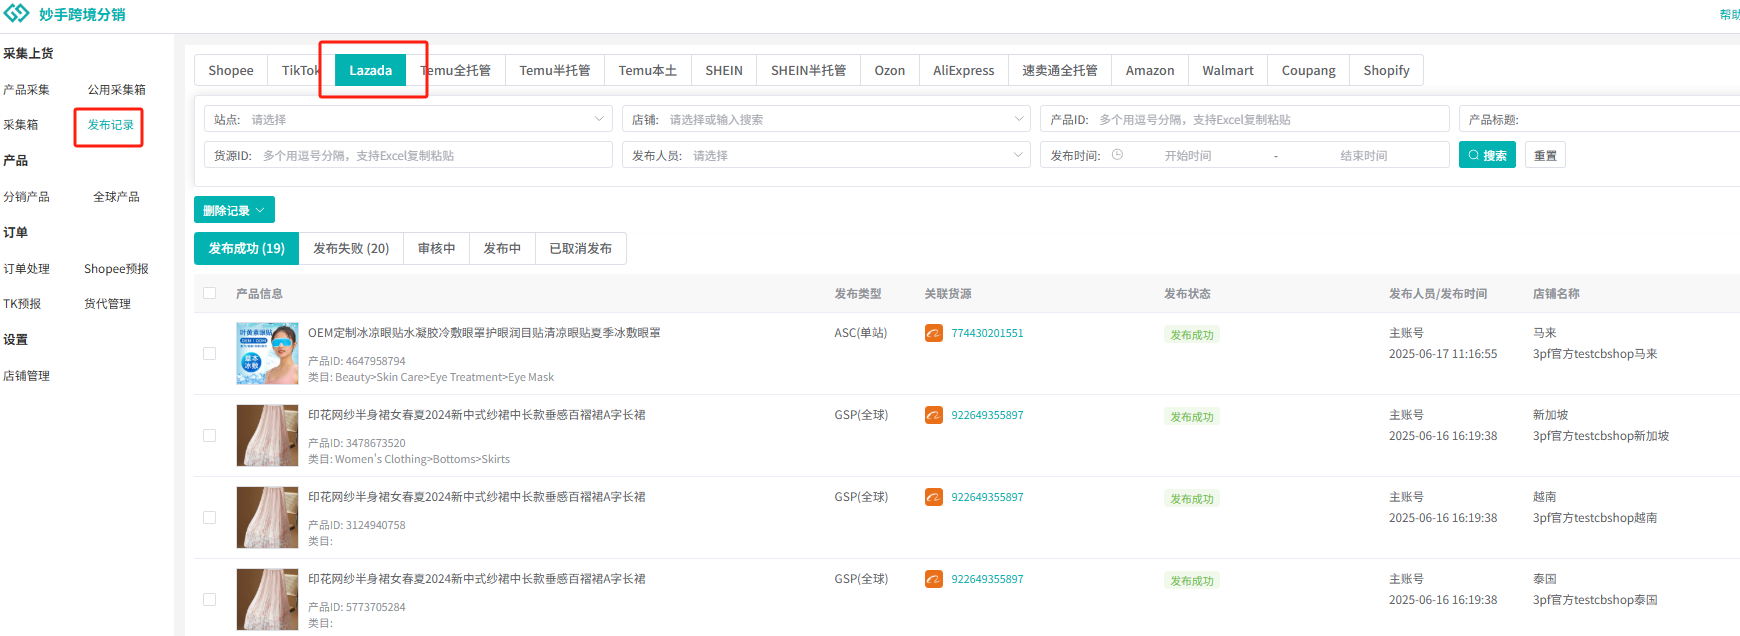Click source icon in the Singapore (新加坡) row
This screenshot has width=1740, height=636.
click(x=934, y=415)
